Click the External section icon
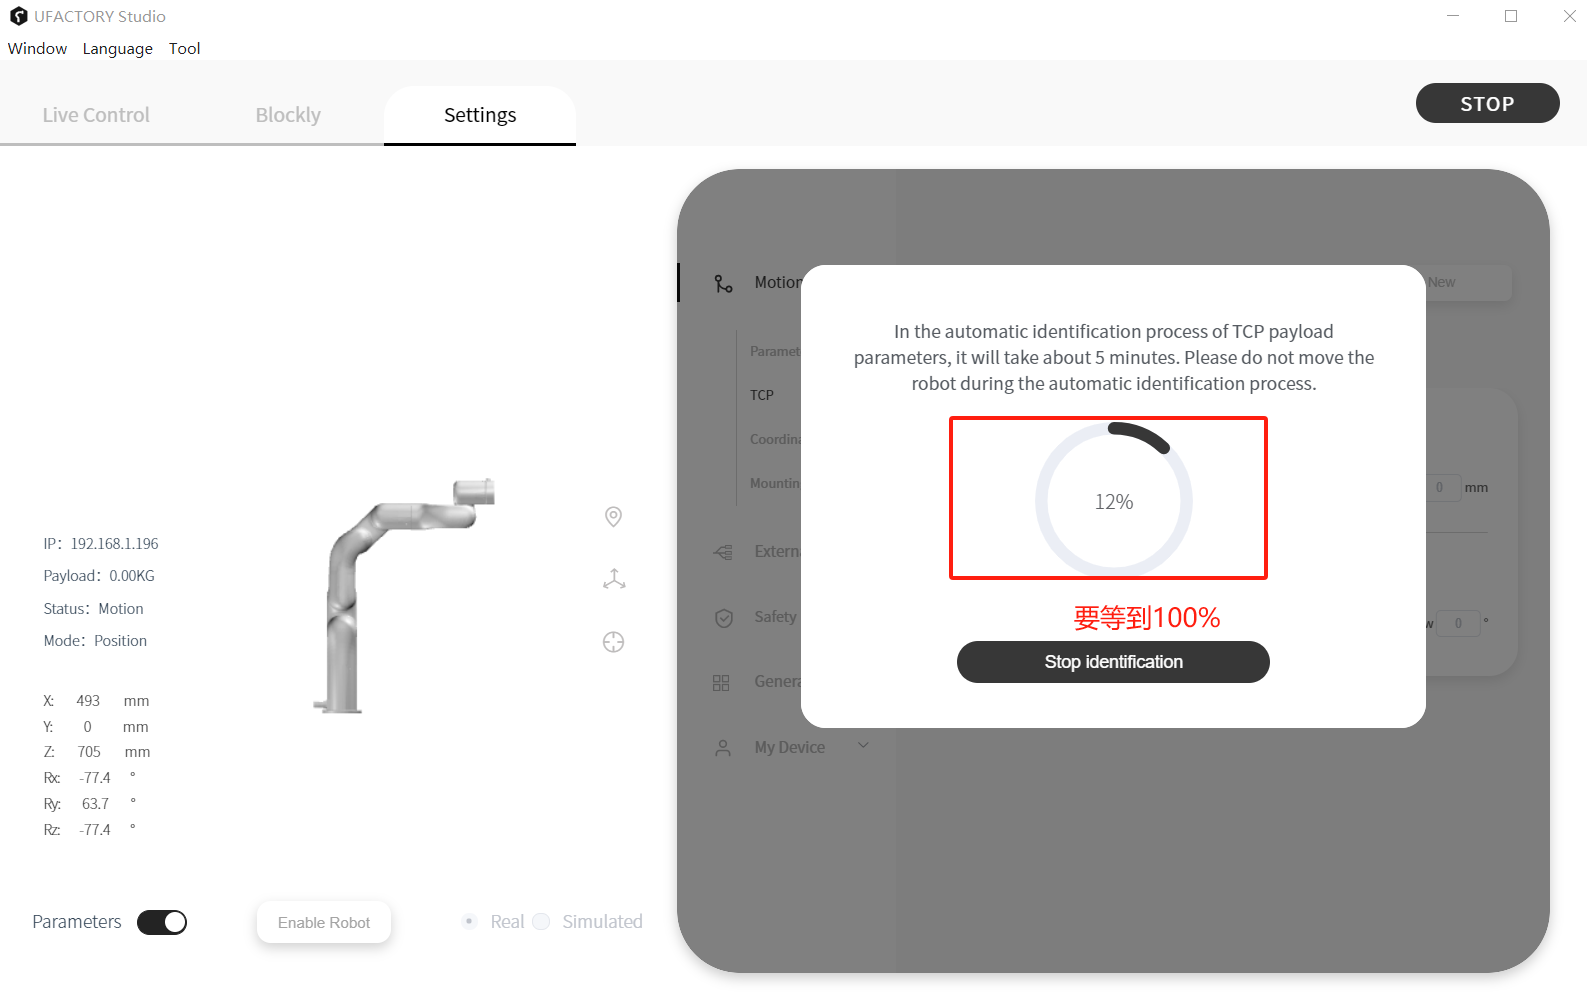This screenshot has width=1587, height=992. tap(723, 552)
